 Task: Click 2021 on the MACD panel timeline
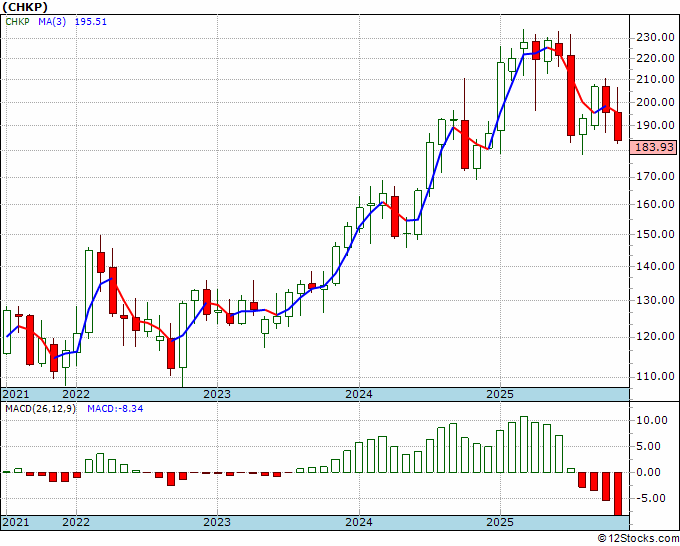pyautogui.click(x=16, y=522)
